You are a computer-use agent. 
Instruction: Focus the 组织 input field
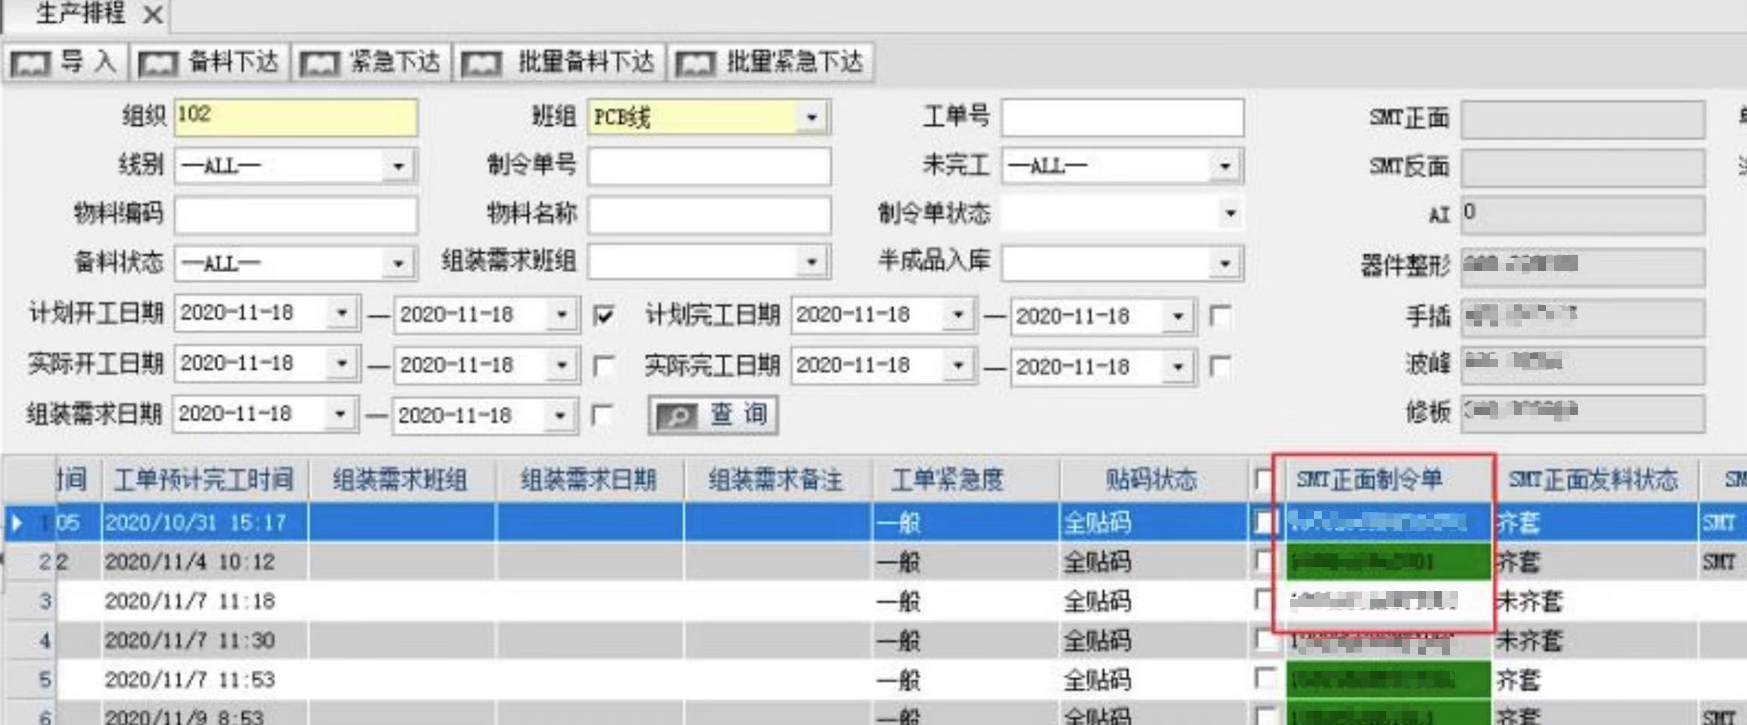click(x=296, y=116)
